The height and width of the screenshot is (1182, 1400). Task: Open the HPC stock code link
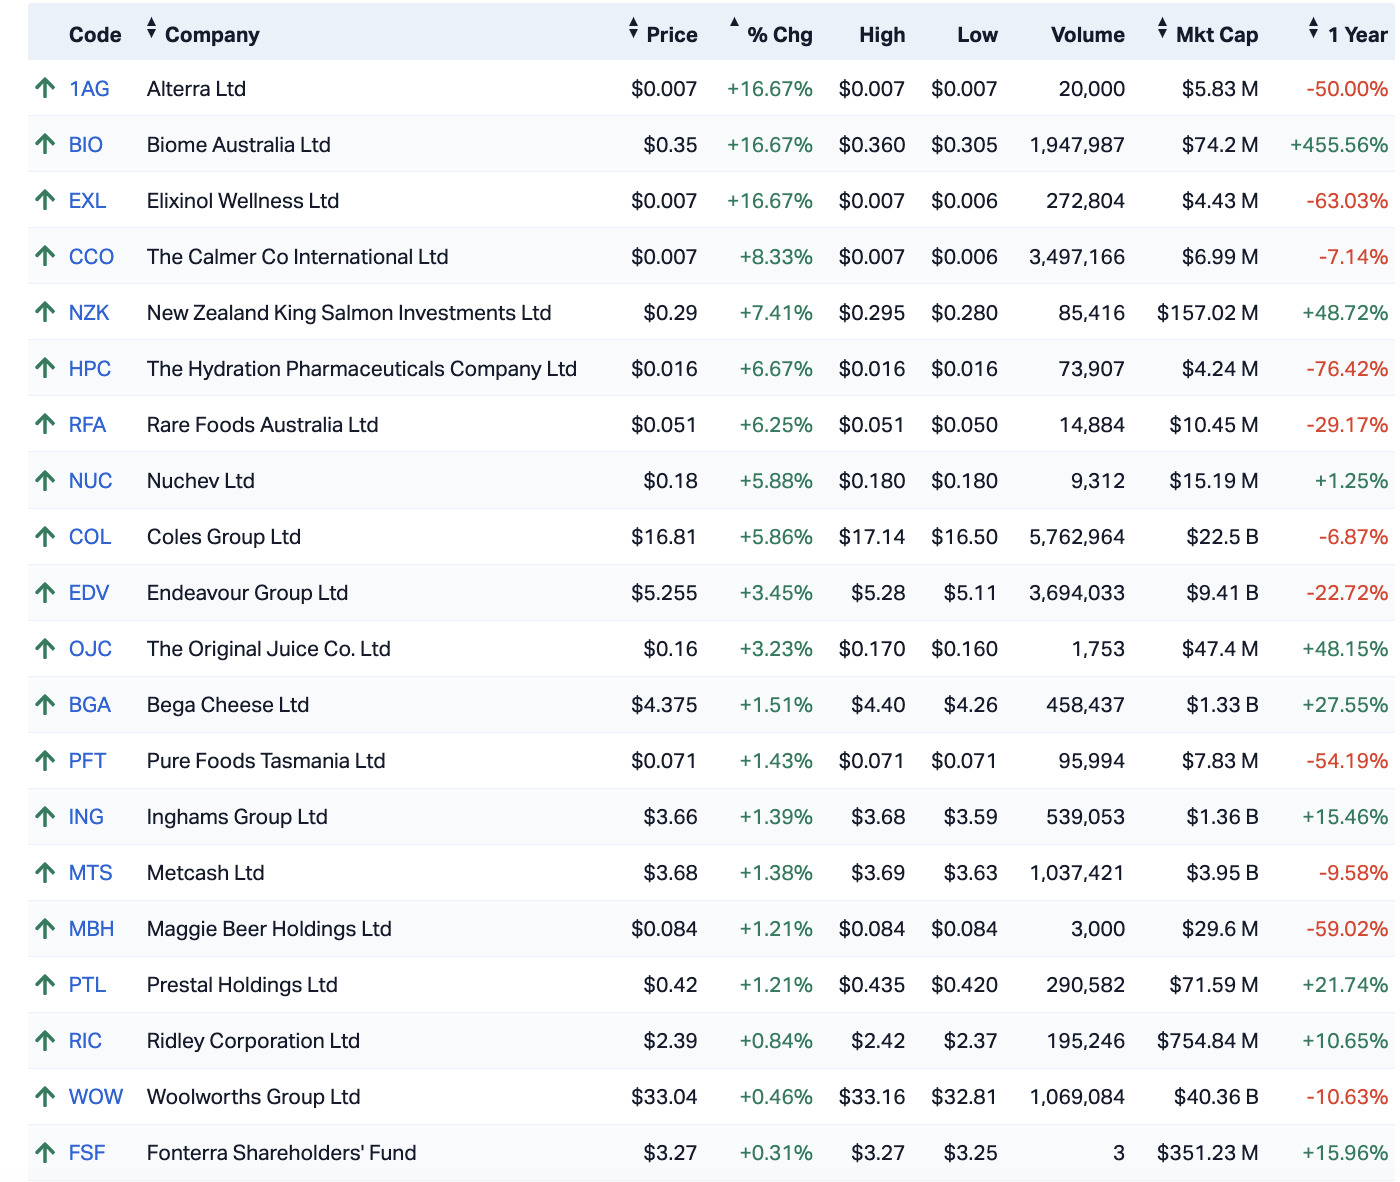coord(90,368)
